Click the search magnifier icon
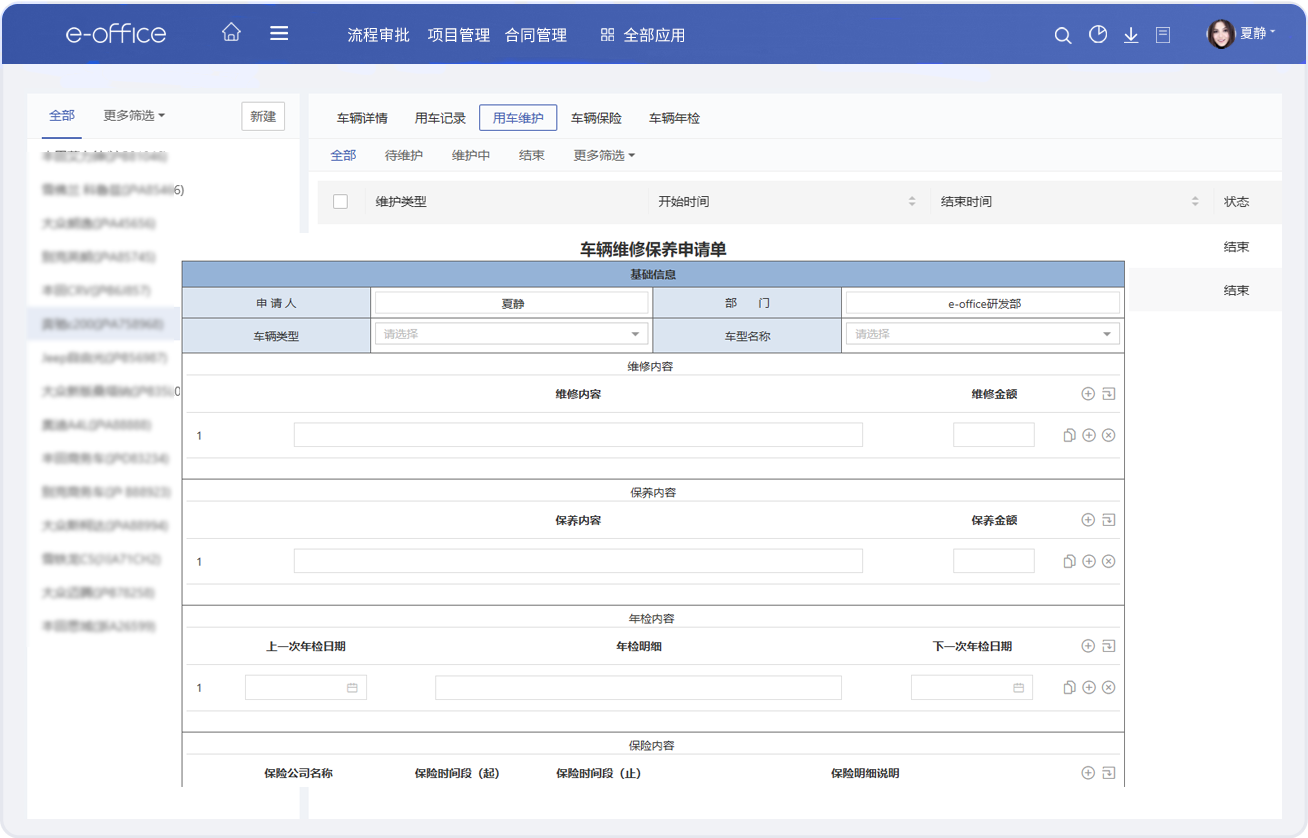 click(x=1063, y=35)
